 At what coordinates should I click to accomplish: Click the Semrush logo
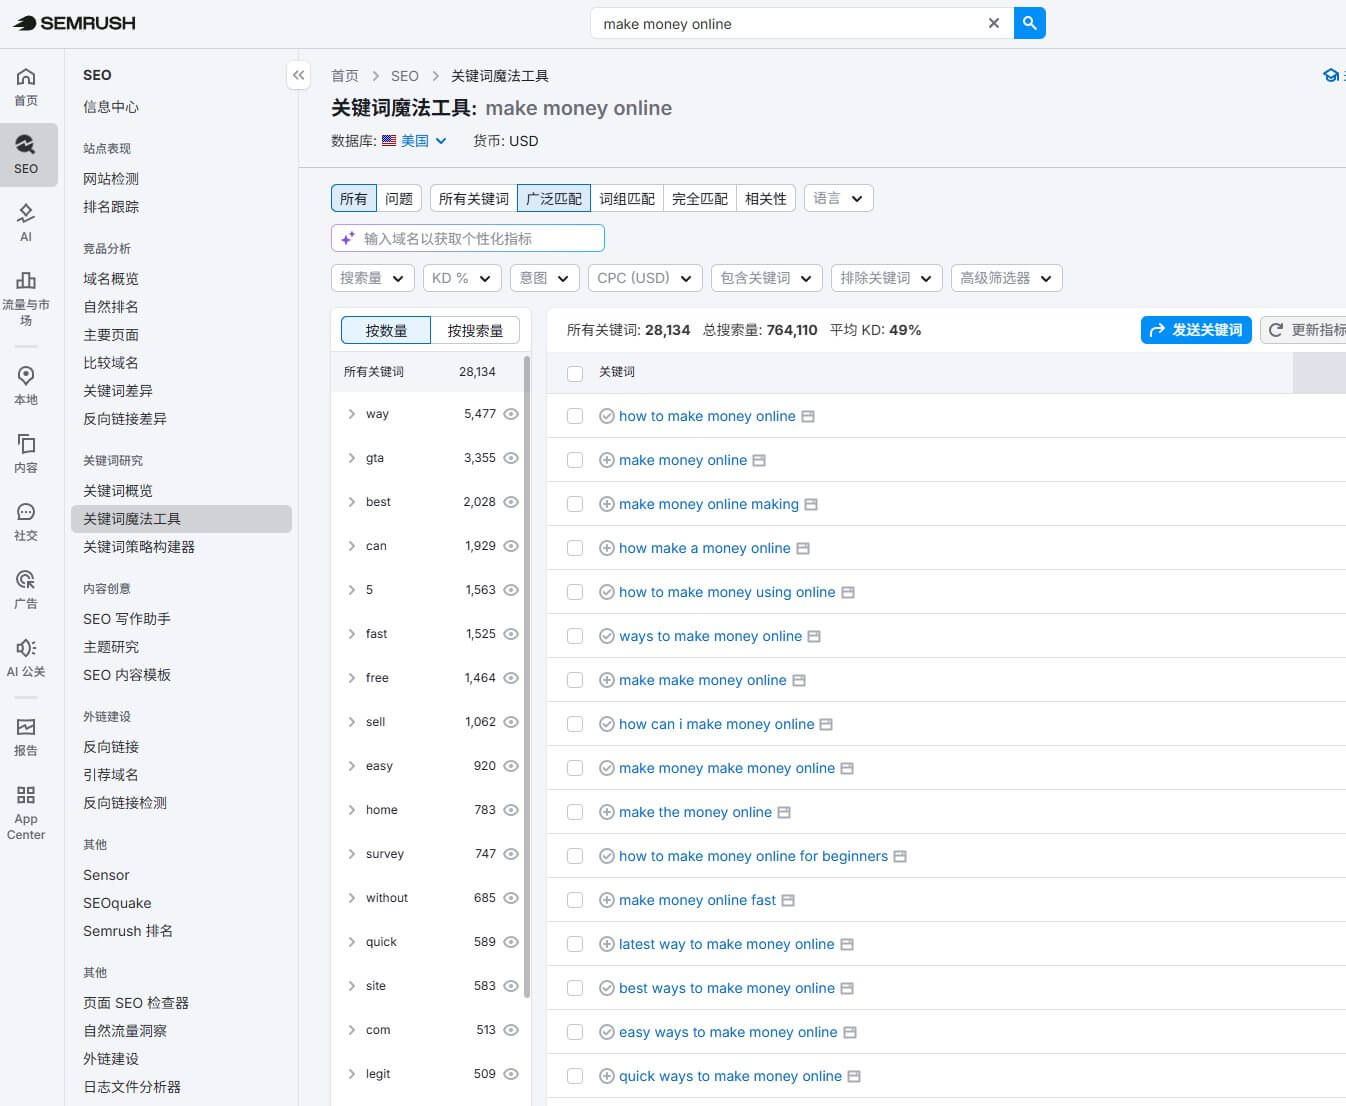(74, 23)
